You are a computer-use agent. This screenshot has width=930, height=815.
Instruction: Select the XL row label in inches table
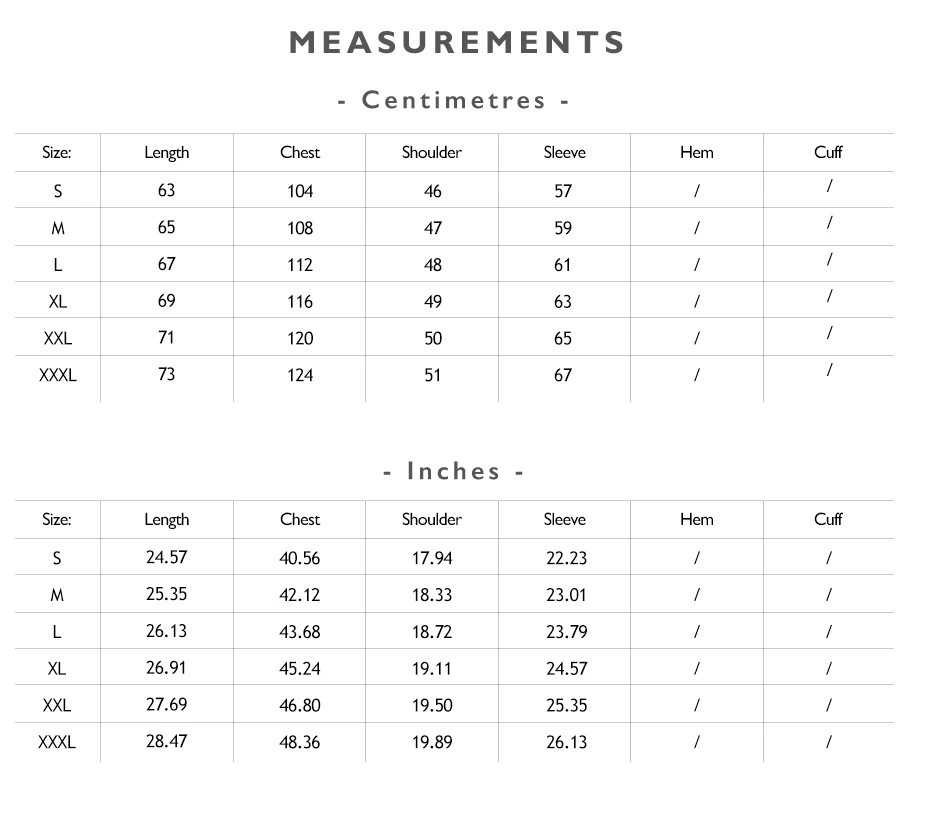pos(57,669)
